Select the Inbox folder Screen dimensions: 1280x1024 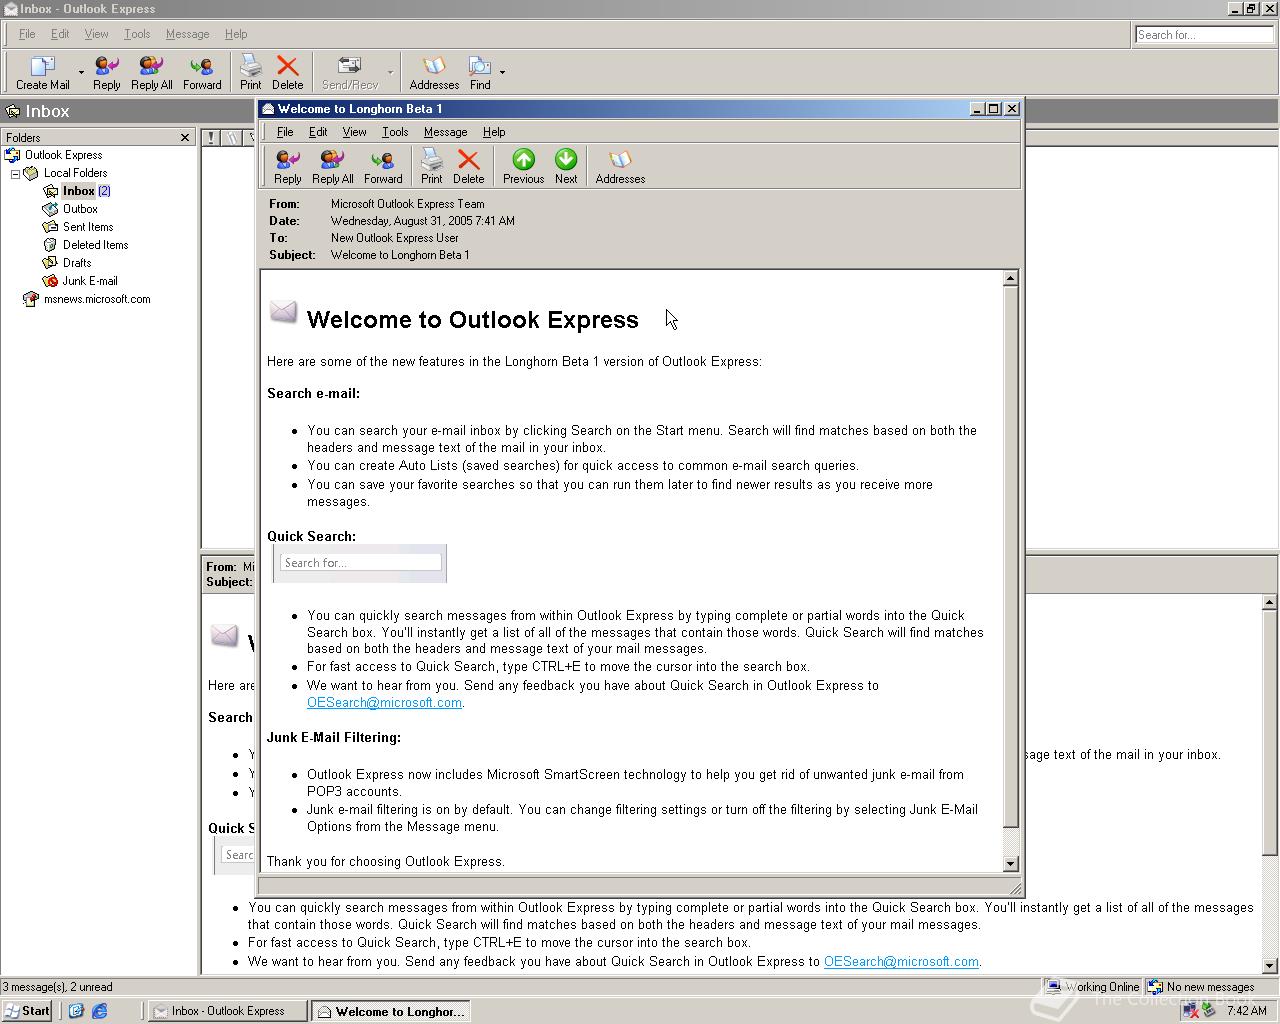tap(78, 191)
